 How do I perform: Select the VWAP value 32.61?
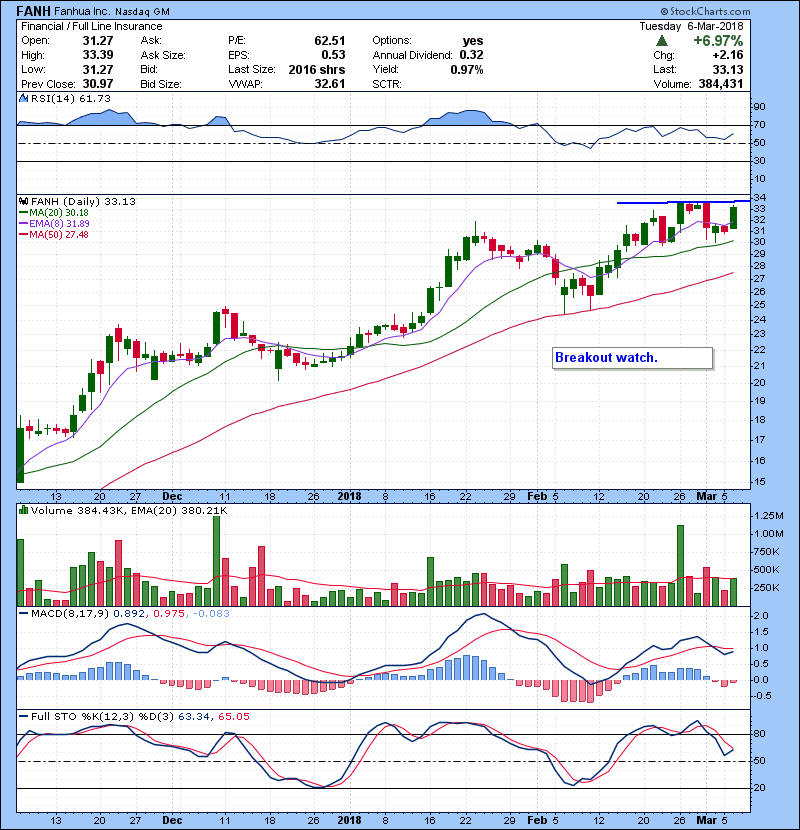tap(329, 84)
